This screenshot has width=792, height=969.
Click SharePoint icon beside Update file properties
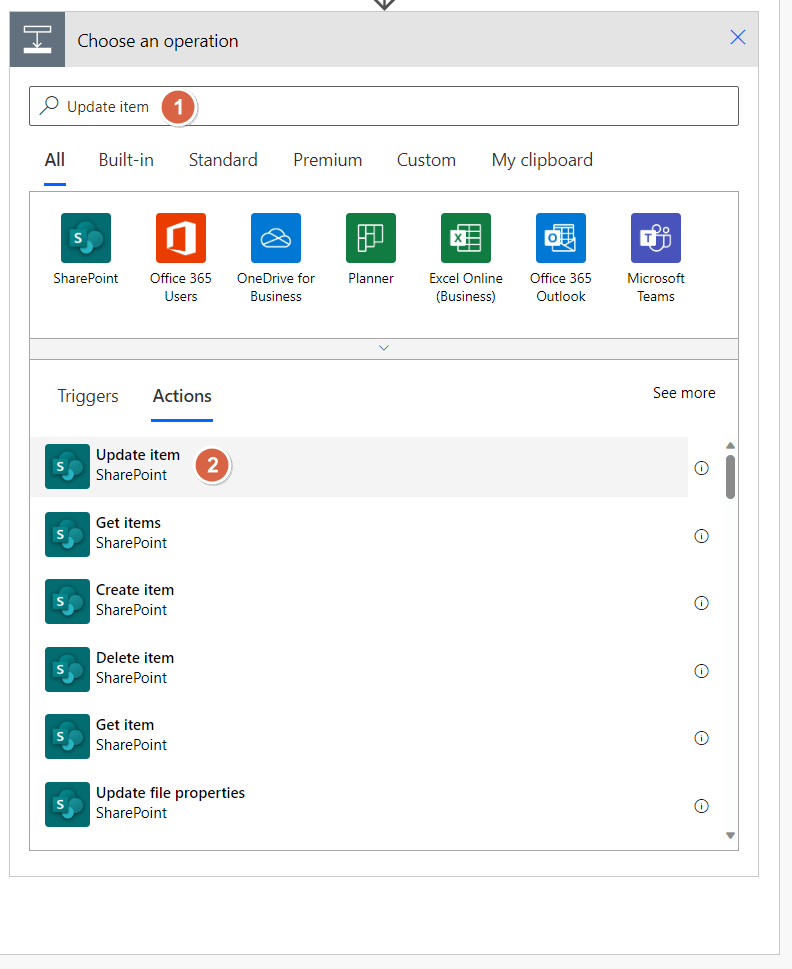pyautogui.click(x=67, y=805)
